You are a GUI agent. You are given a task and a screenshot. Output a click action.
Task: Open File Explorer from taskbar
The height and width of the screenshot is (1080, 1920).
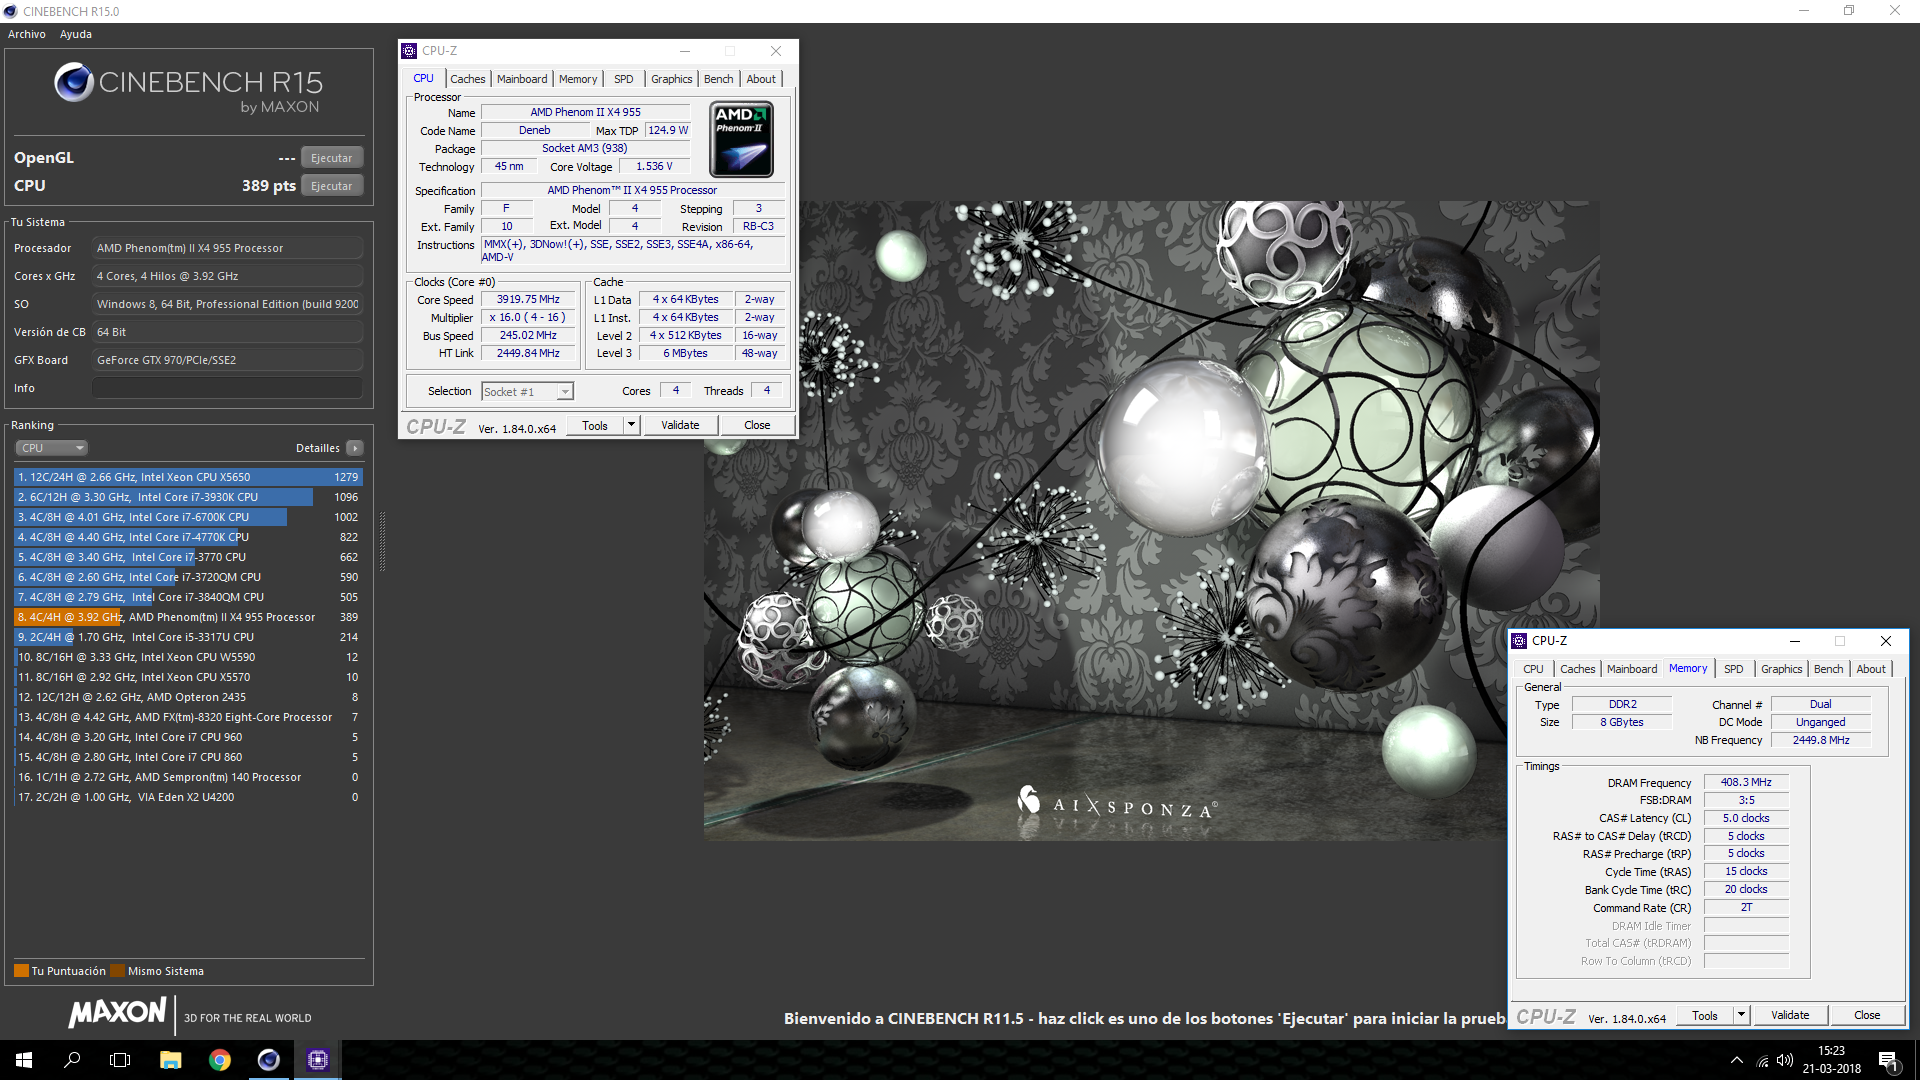170,1060
